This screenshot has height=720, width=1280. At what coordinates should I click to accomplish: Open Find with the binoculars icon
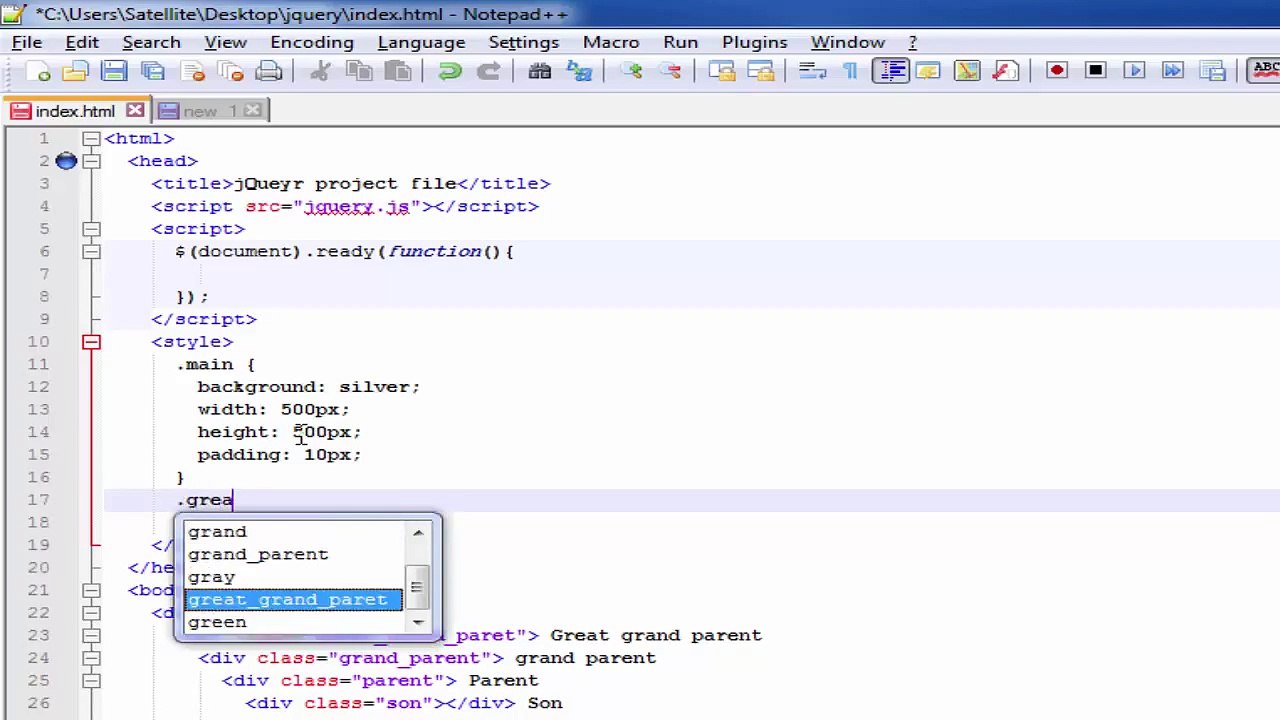pos(540,71)
